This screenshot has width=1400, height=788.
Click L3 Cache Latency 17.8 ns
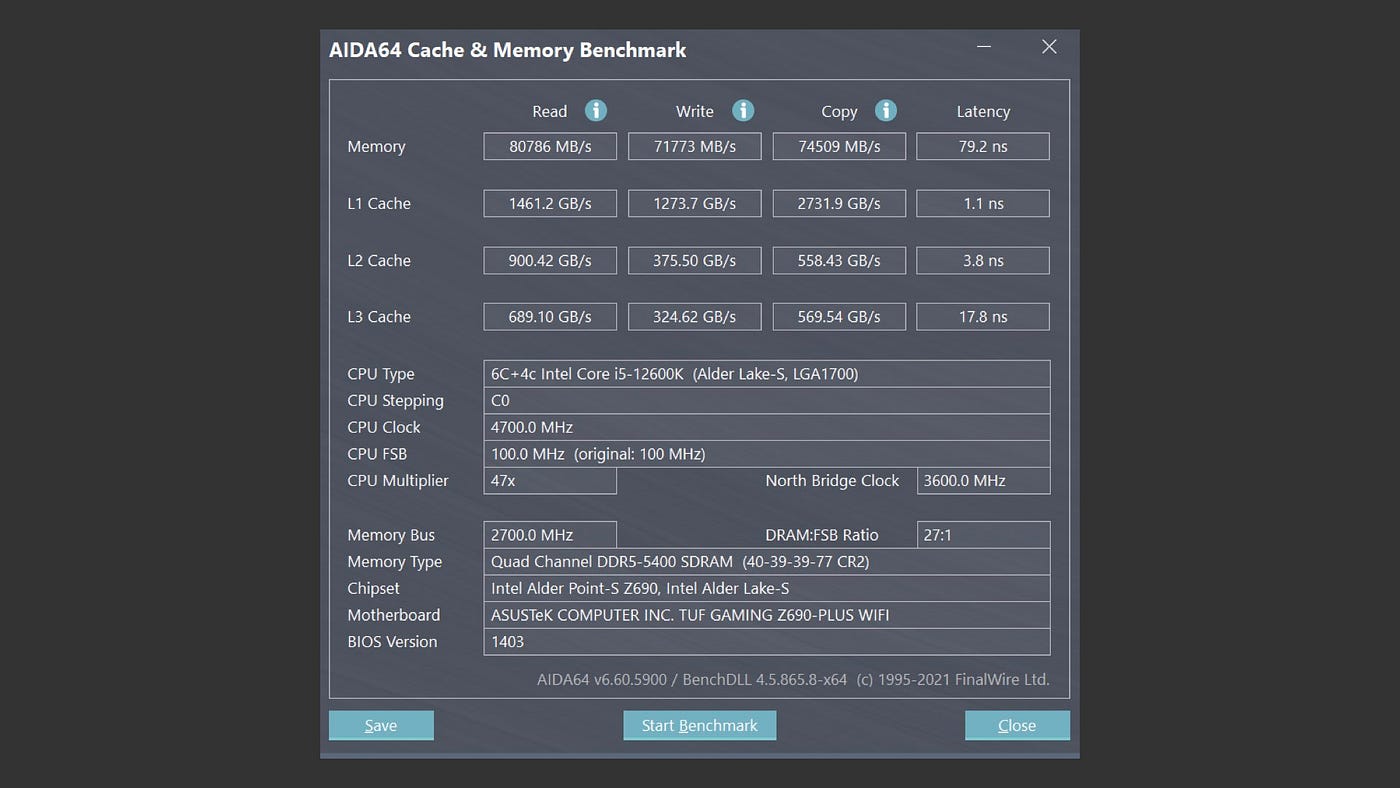tap(983, 316)
